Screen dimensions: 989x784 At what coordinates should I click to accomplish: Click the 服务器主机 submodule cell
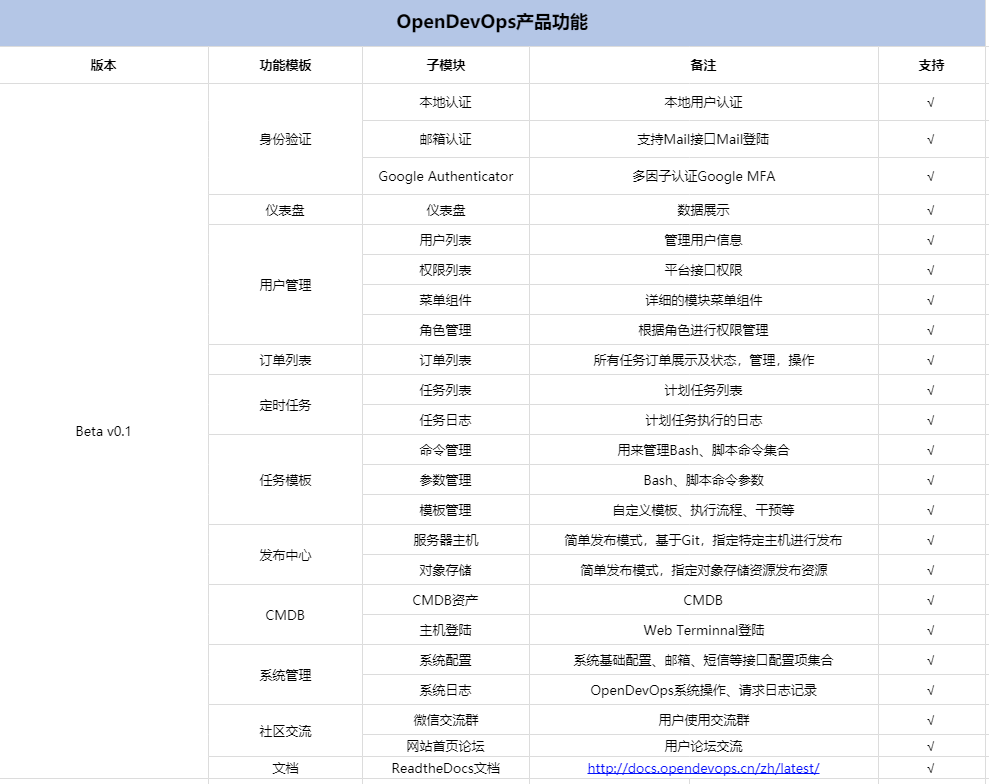coord(446,540)
